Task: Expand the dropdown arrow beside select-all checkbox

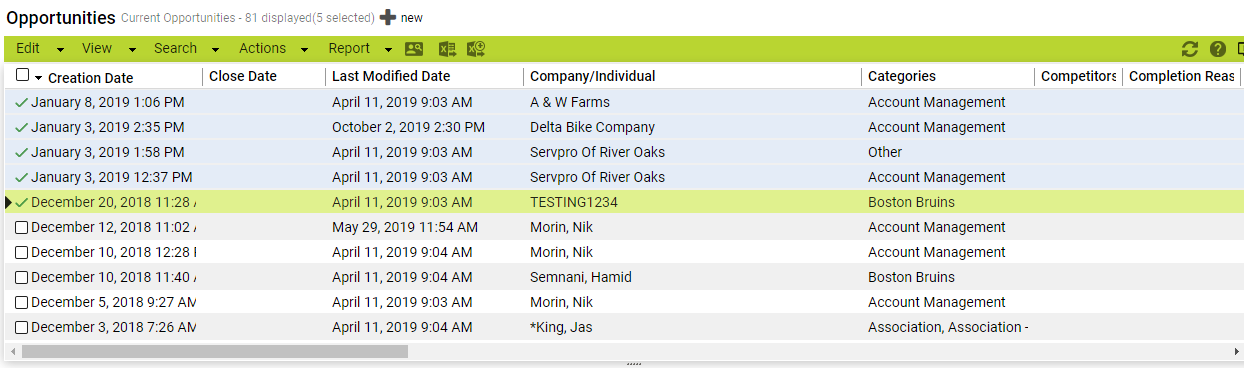Action: (39, 78)
